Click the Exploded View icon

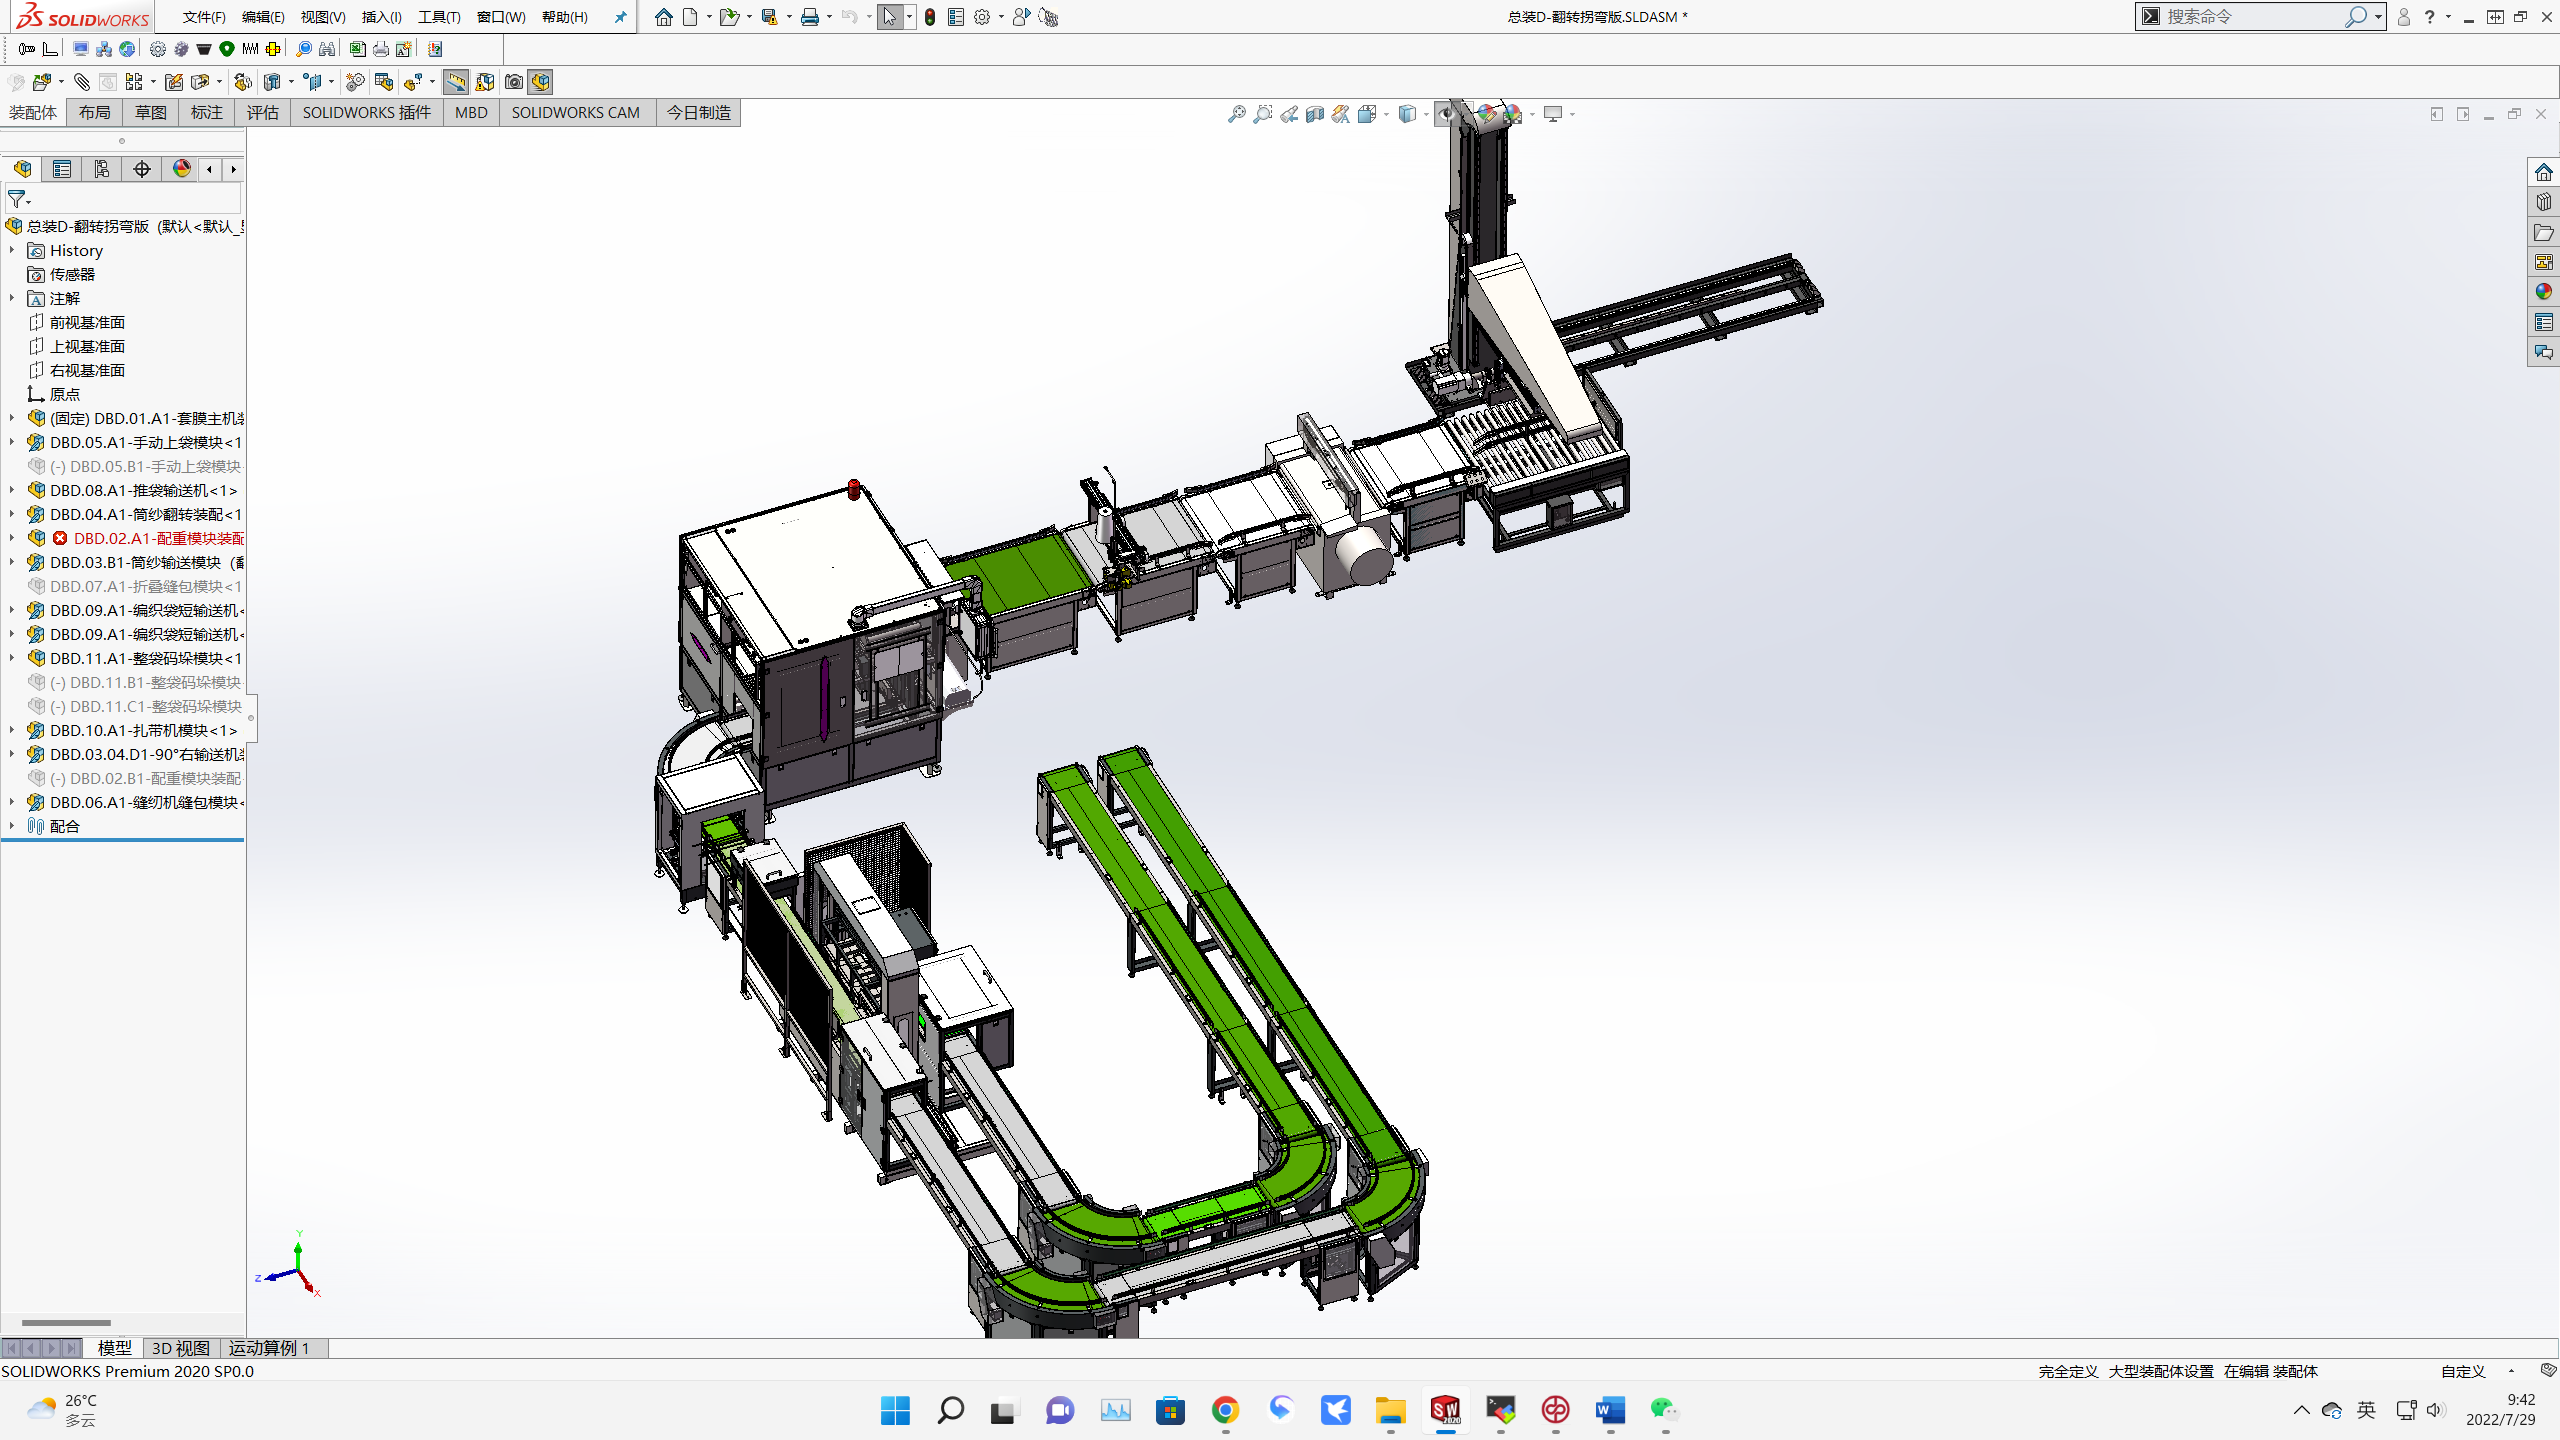(x=413, y=82)
